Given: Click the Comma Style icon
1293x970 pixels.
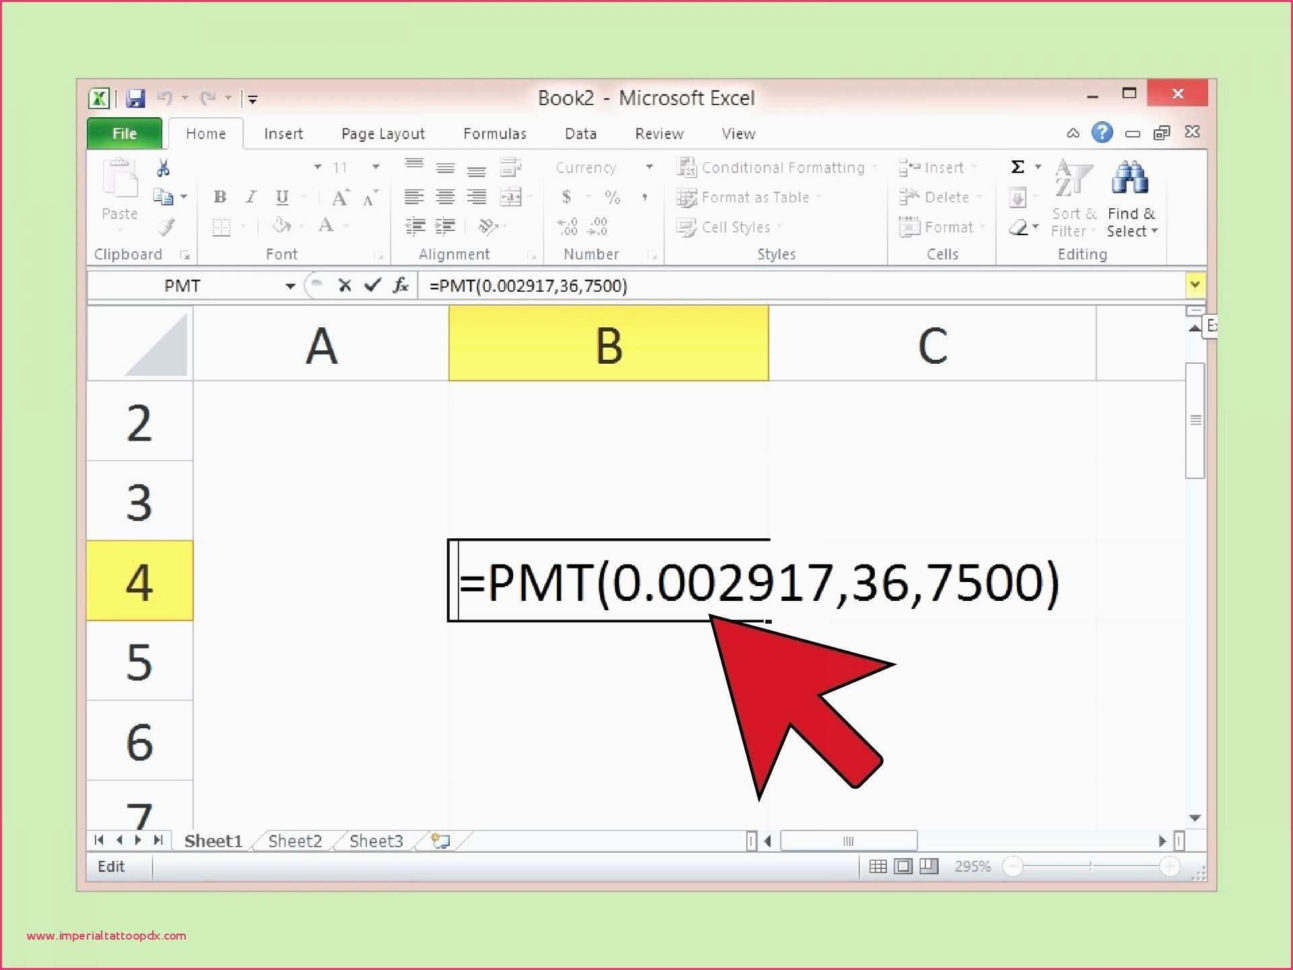Looking at the screenshot, I should pos(645,197).
